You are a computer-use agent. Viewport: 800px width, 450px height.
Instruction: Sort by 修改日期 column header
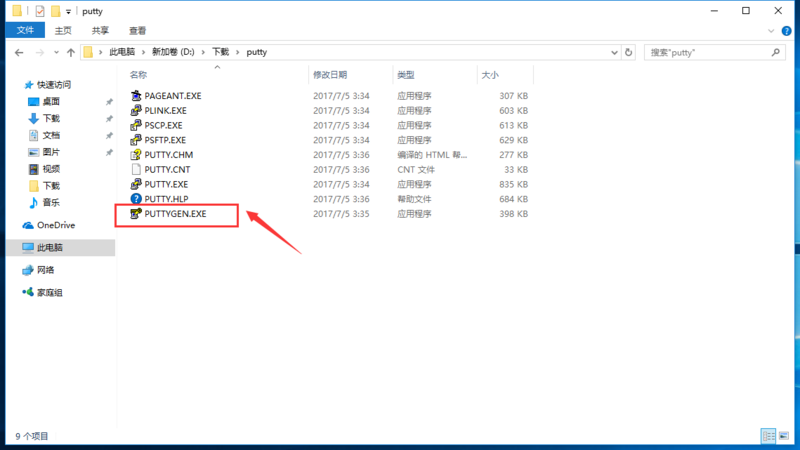[x=351, y=75]
